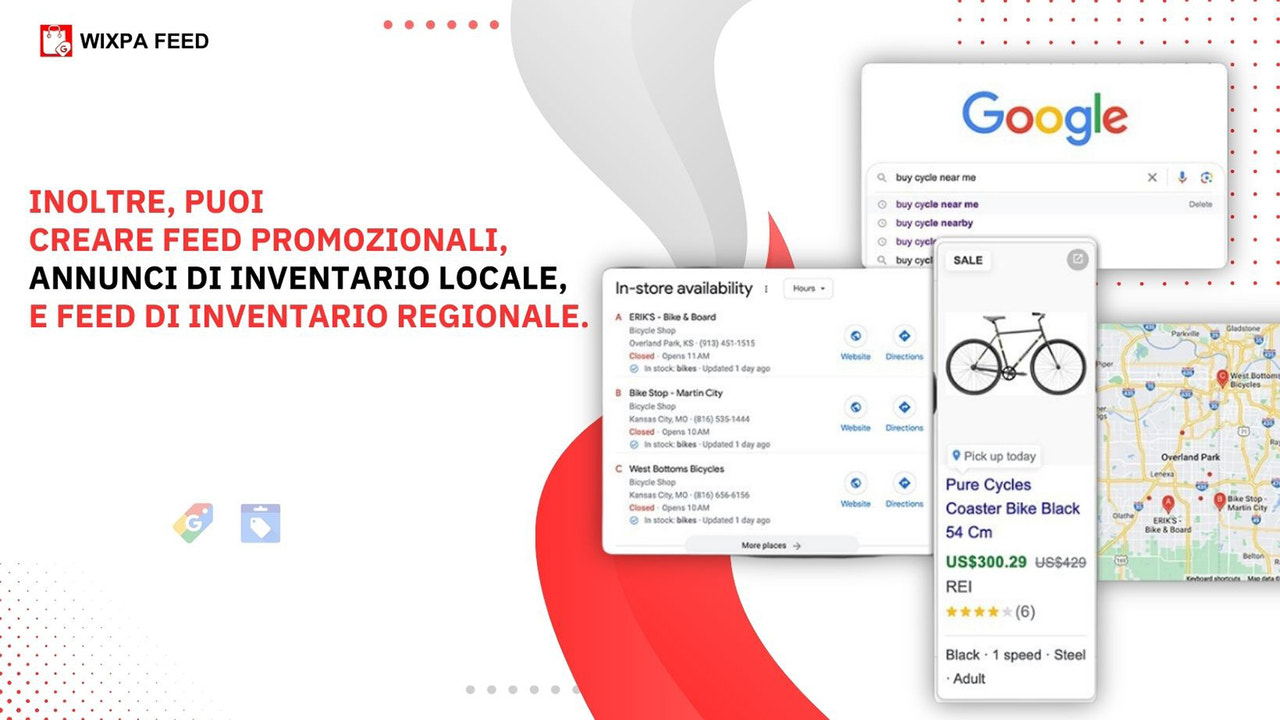
Task: Click the "Black · 1 speed · Steel" attributes text
Action: [1015, 655]
